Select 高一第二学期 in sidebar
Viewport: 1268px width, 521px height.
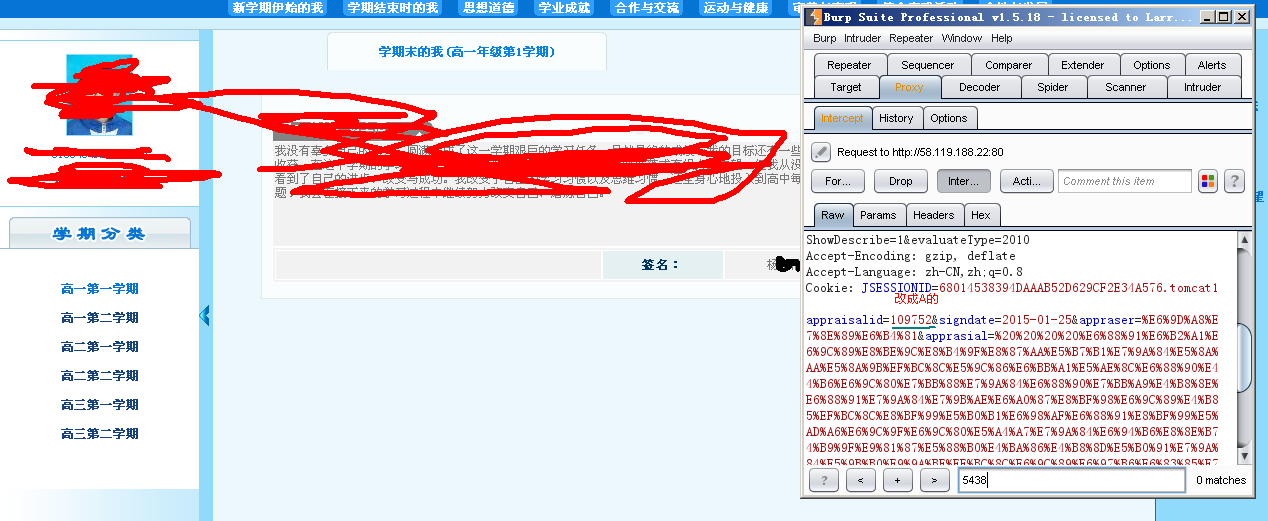coord(99,318)
